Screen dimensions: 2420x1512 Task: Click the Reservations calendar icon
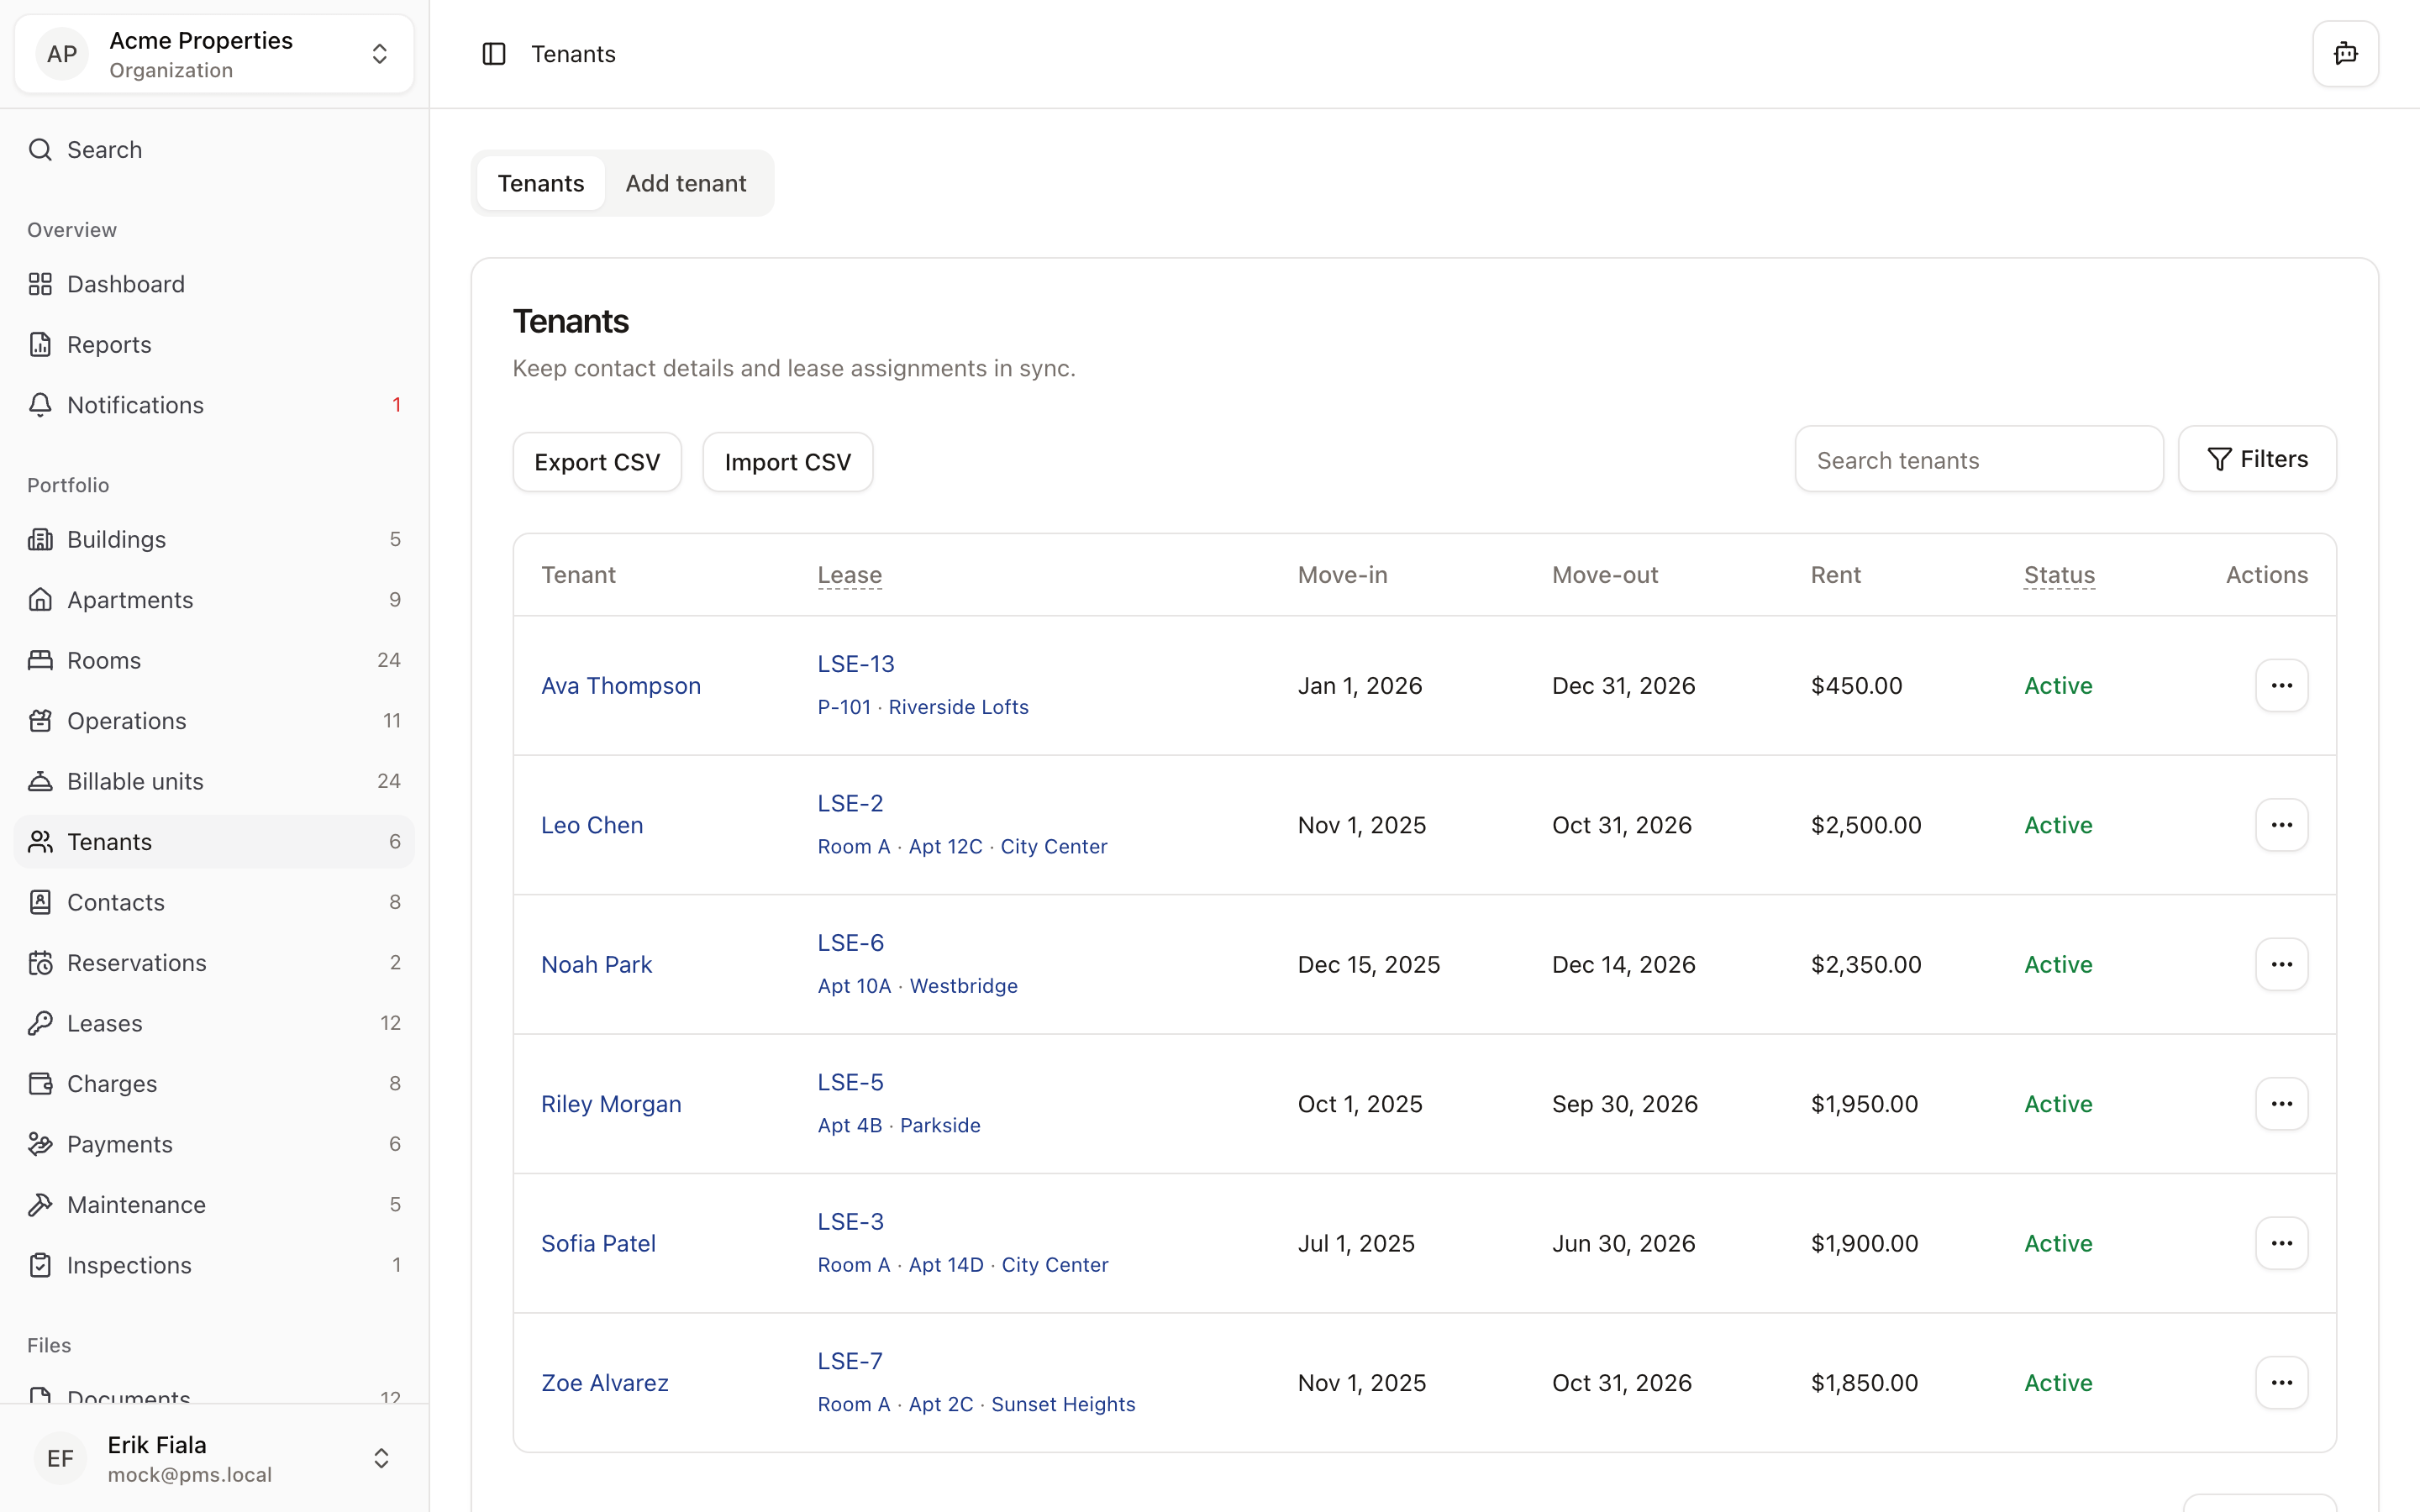[x=40, y=962]
